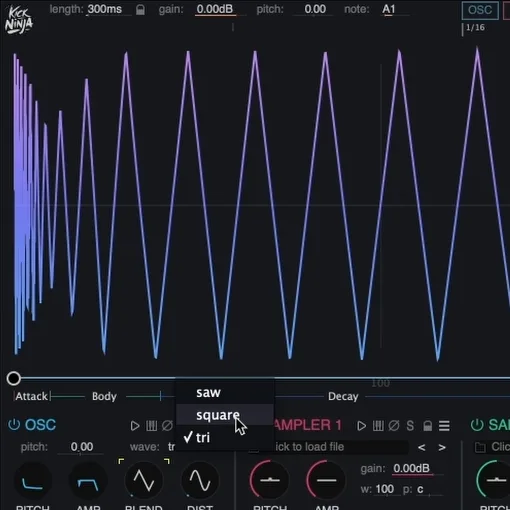This screenshot has height=510, width=510.
Task: Click the OSC pitch 0.00 value
Action: [82, 447]
